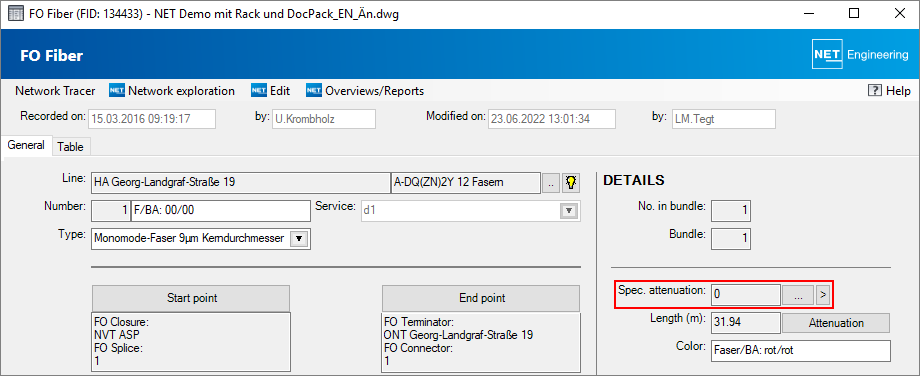Select the General tab
This screenshot has width=920, height=376.
pyautogui.click(x=26, y=145)
